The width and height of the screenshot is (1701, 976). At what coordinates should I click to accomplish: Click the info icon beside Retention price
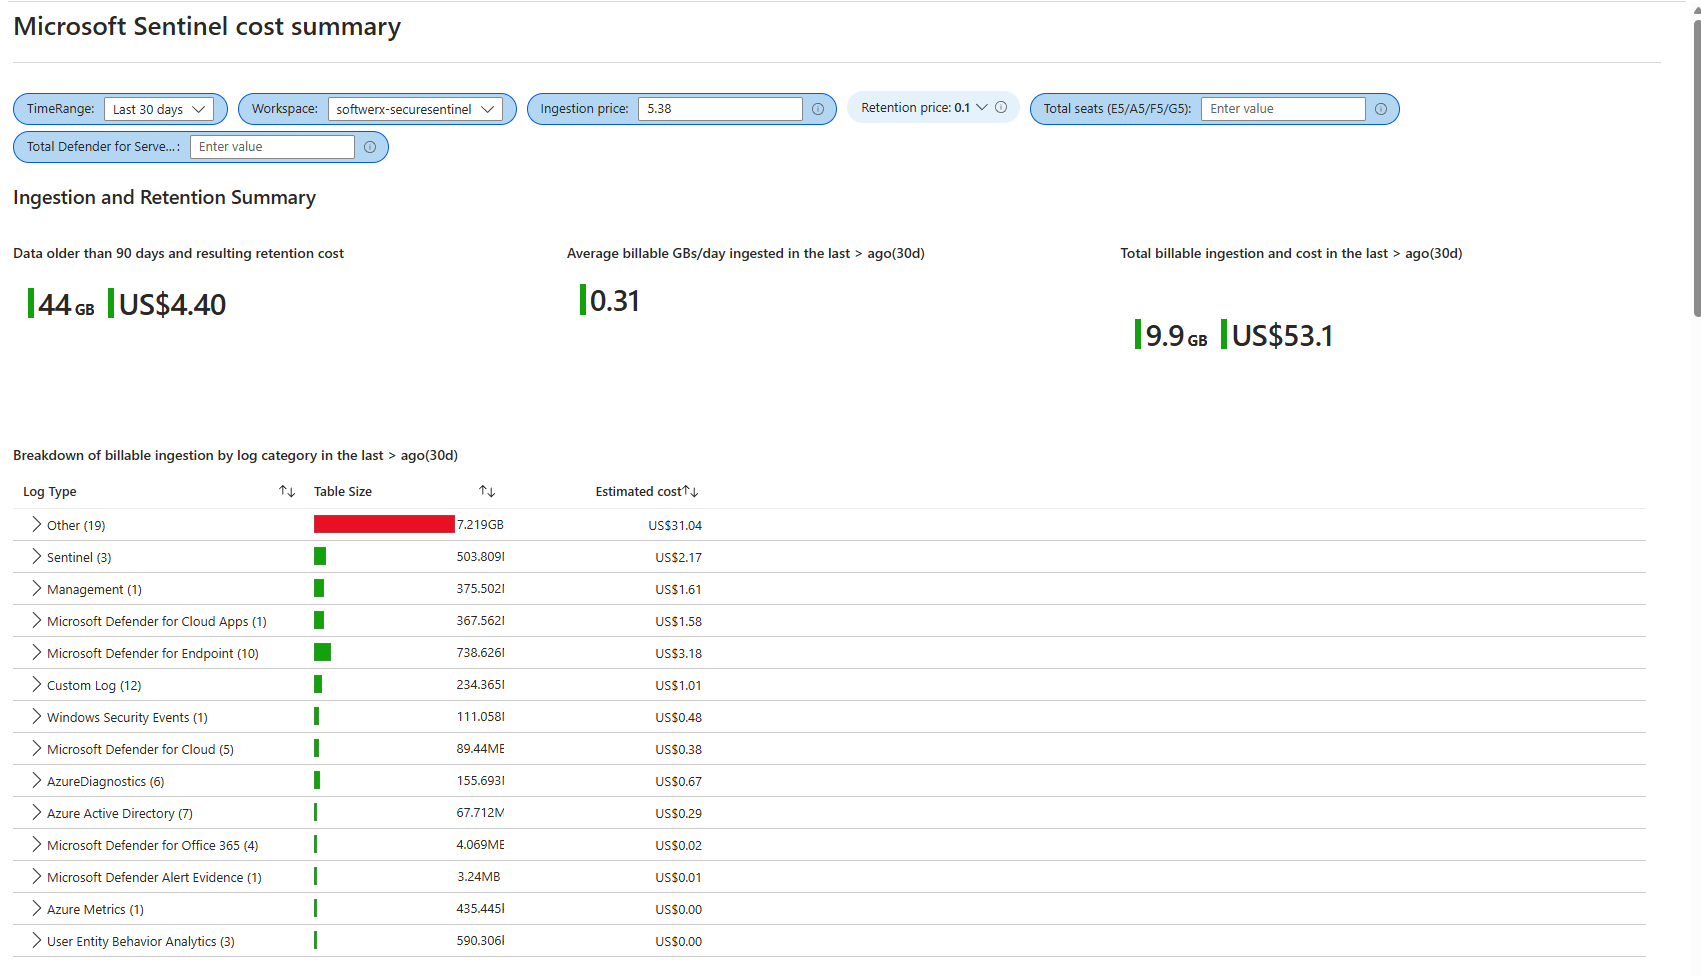pyautogui.click(x=1001, y=107)
